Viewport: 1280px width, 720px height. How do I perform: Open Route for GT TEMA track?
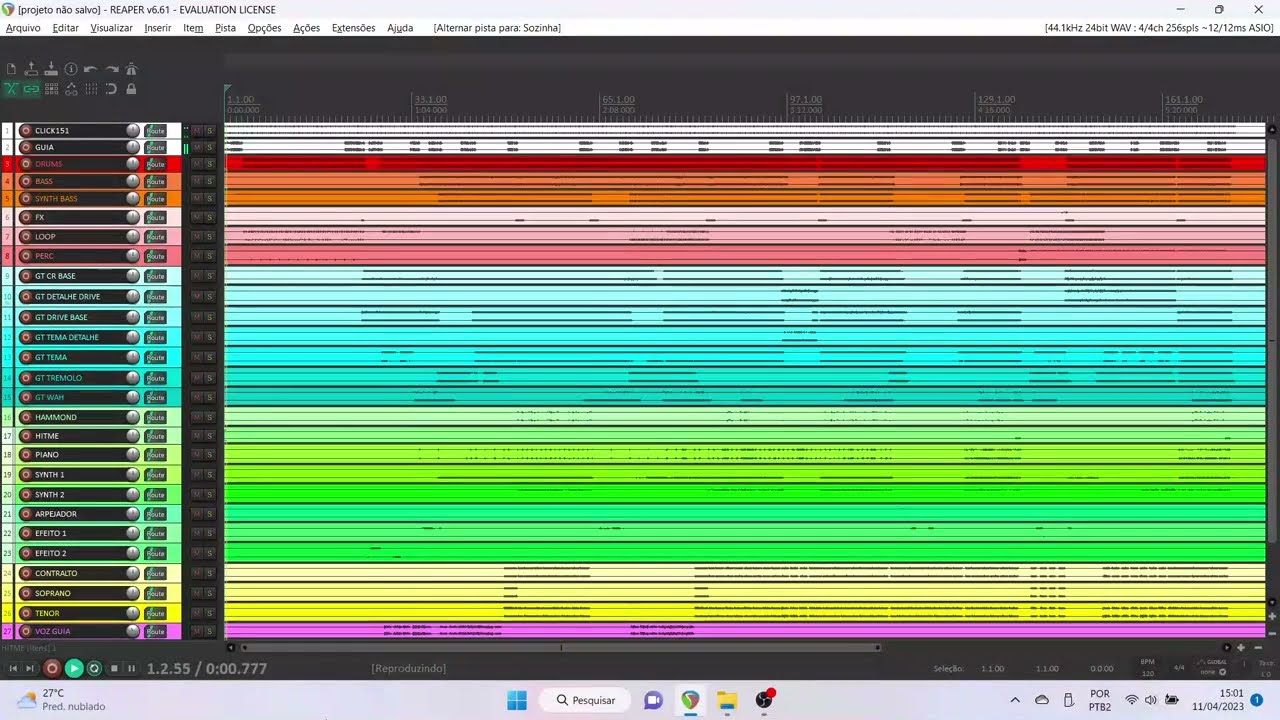(155, 357)
